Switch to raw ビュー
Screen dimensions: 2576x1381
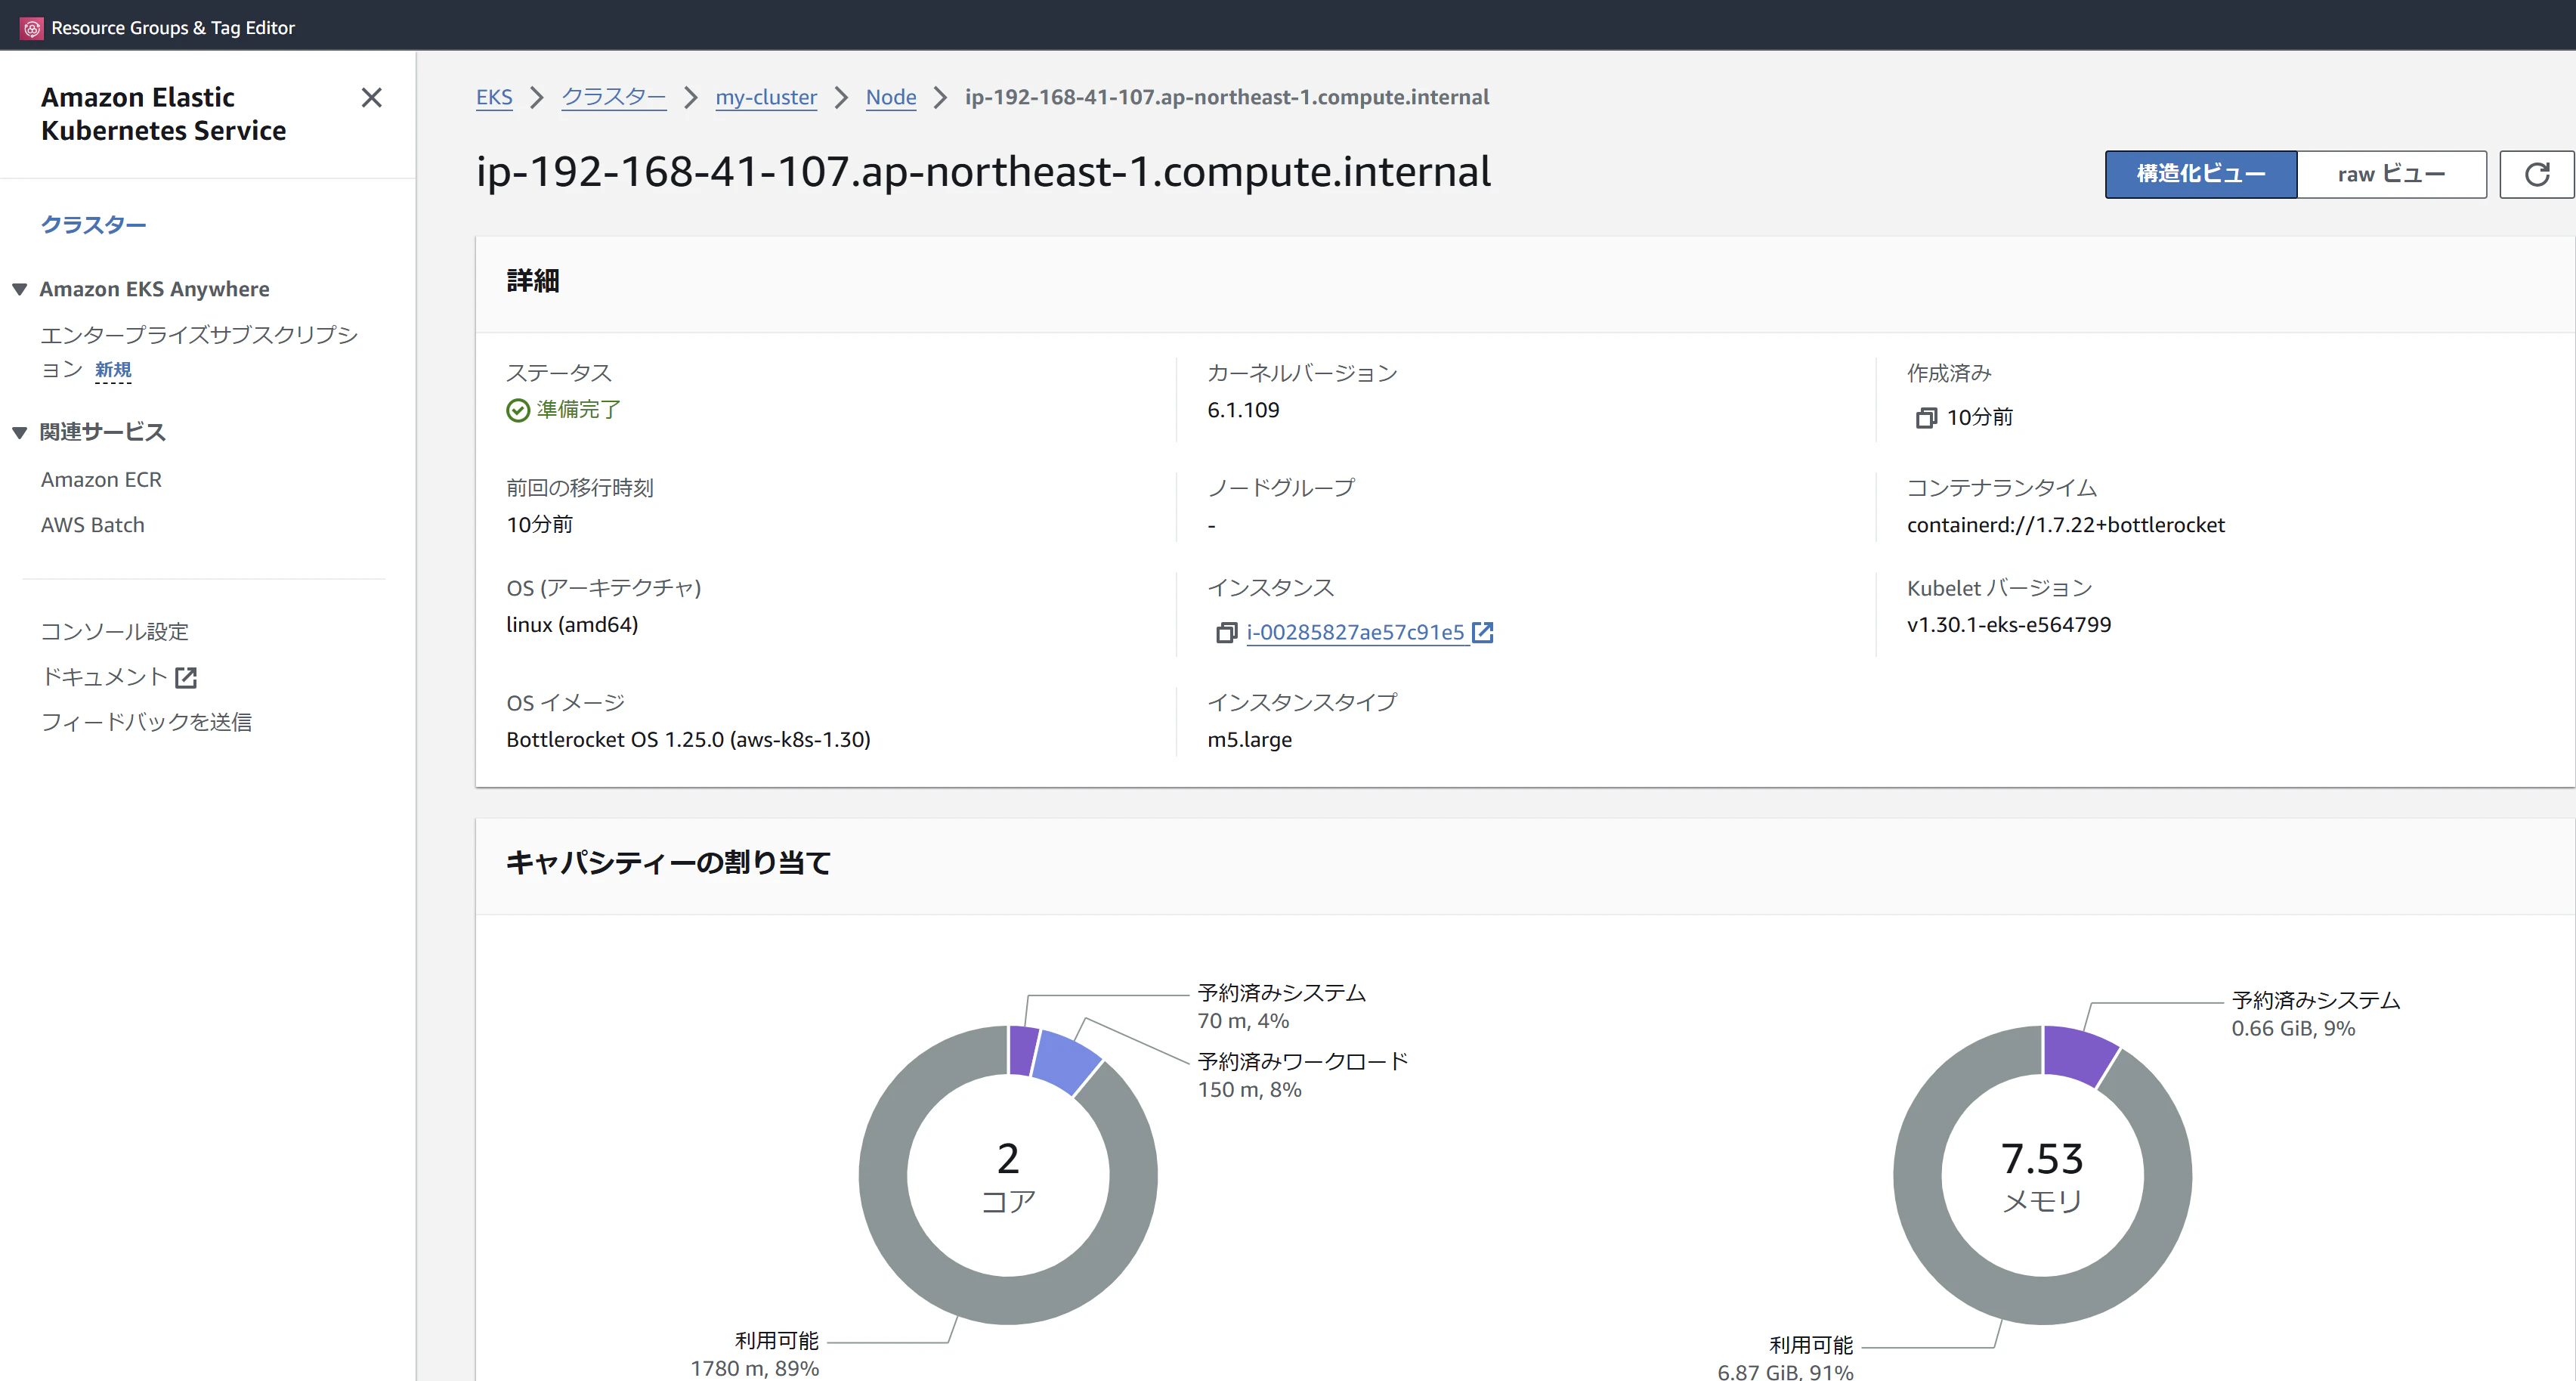[x=2391, y=175]
